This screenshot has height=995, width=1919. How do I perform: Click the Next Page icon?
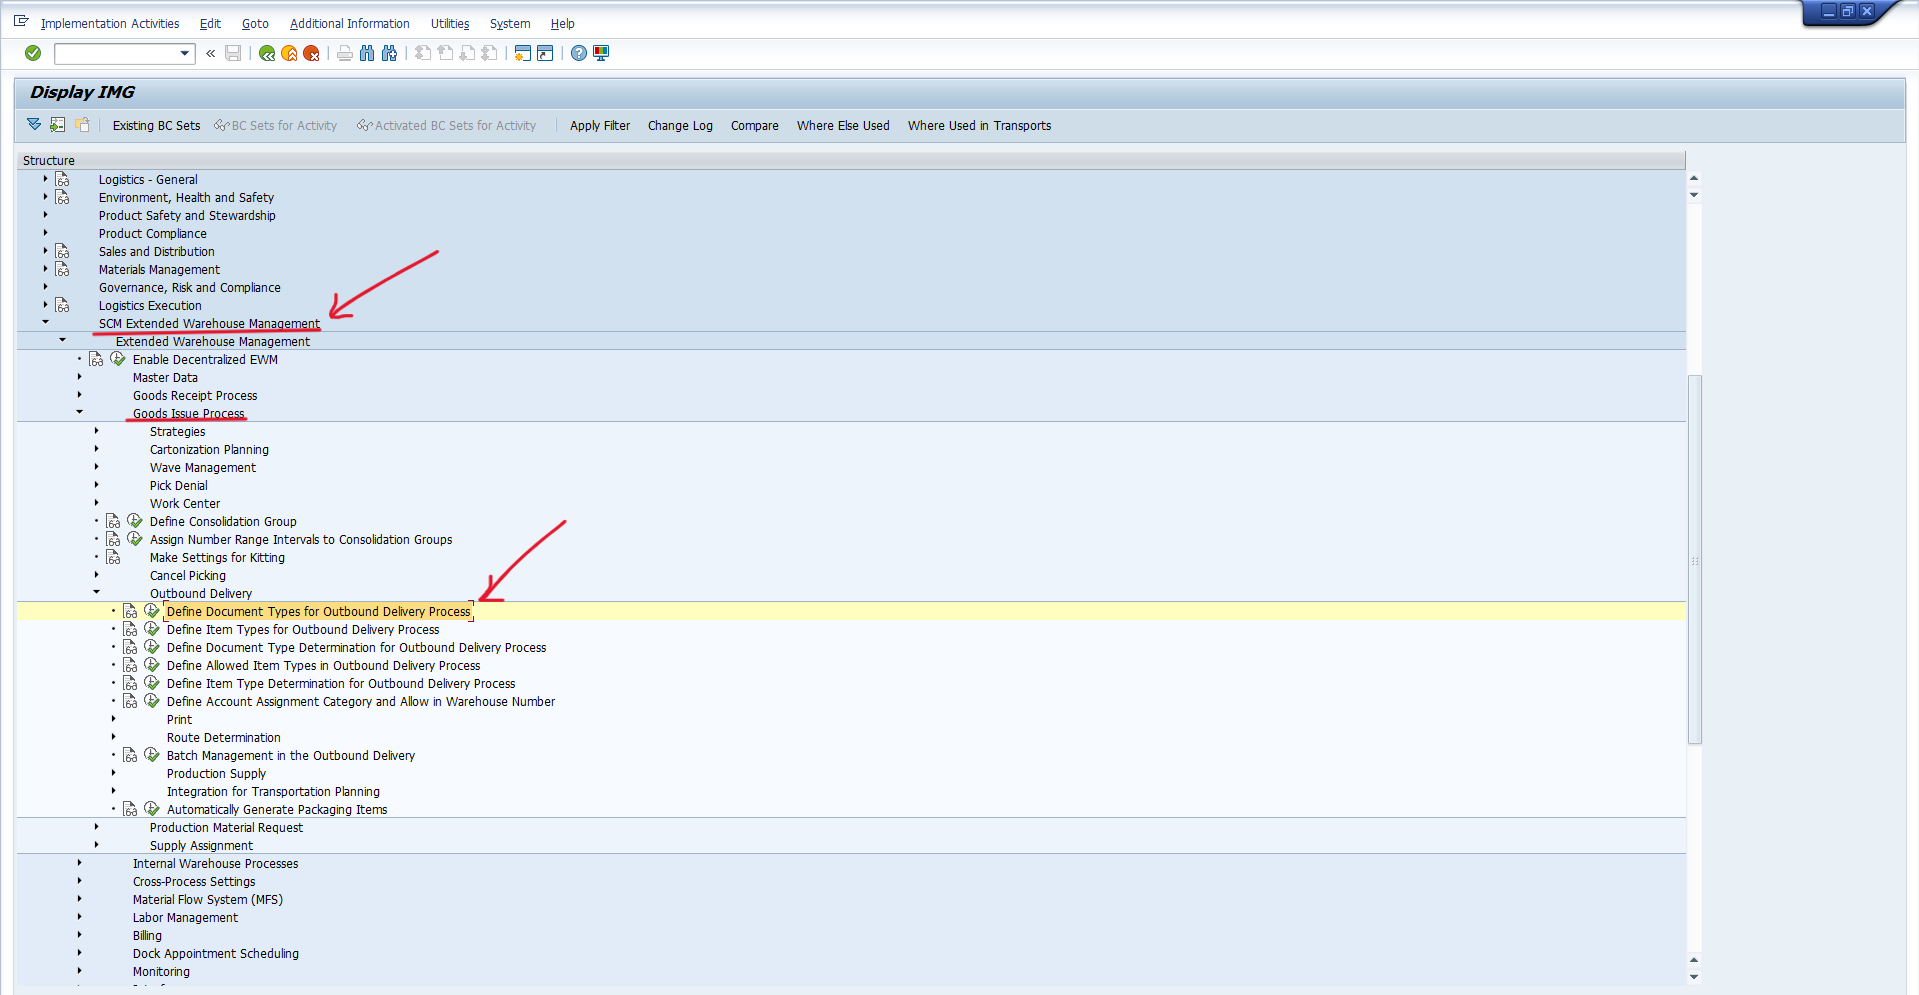[467, 53]
